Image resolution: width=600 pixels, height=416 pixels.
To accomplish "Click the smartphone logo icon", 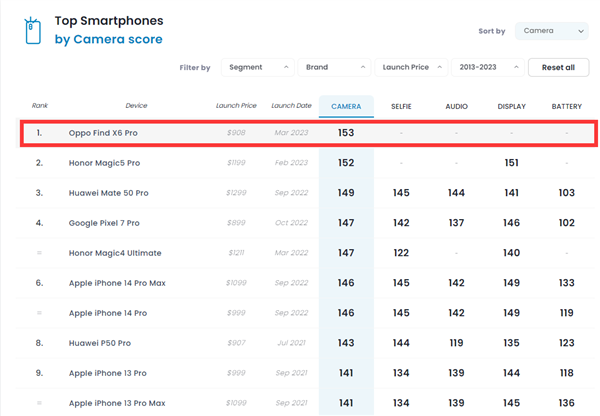I will pos(33,31).
